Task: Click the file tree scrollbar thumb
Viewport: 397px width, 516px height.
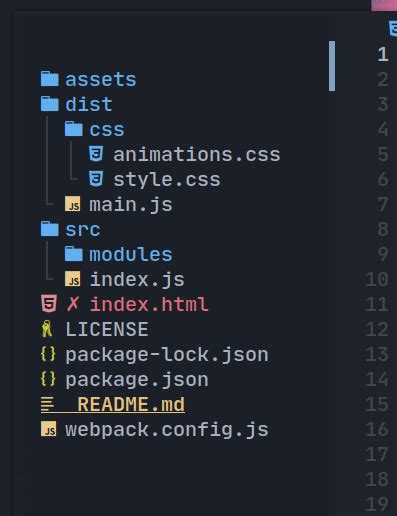Action: (332, 66)
